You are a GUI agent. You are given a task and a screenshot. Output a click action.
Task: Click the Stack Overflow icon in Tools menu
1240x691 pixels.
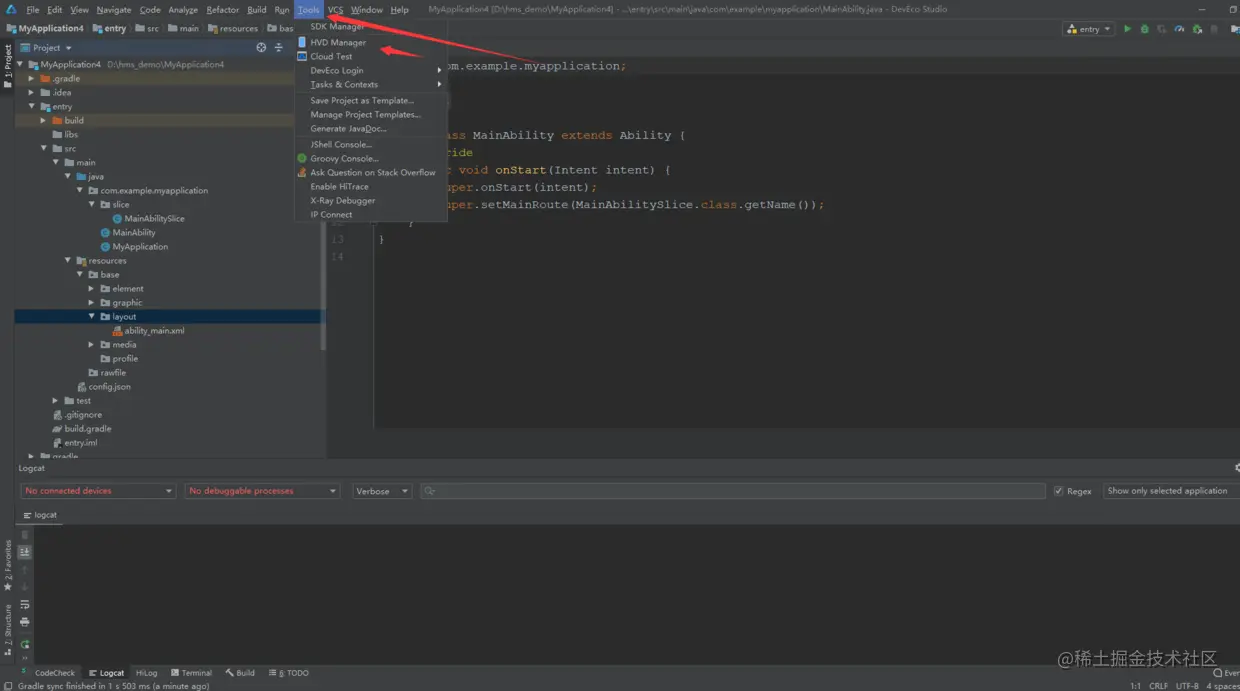pos(302,172)
